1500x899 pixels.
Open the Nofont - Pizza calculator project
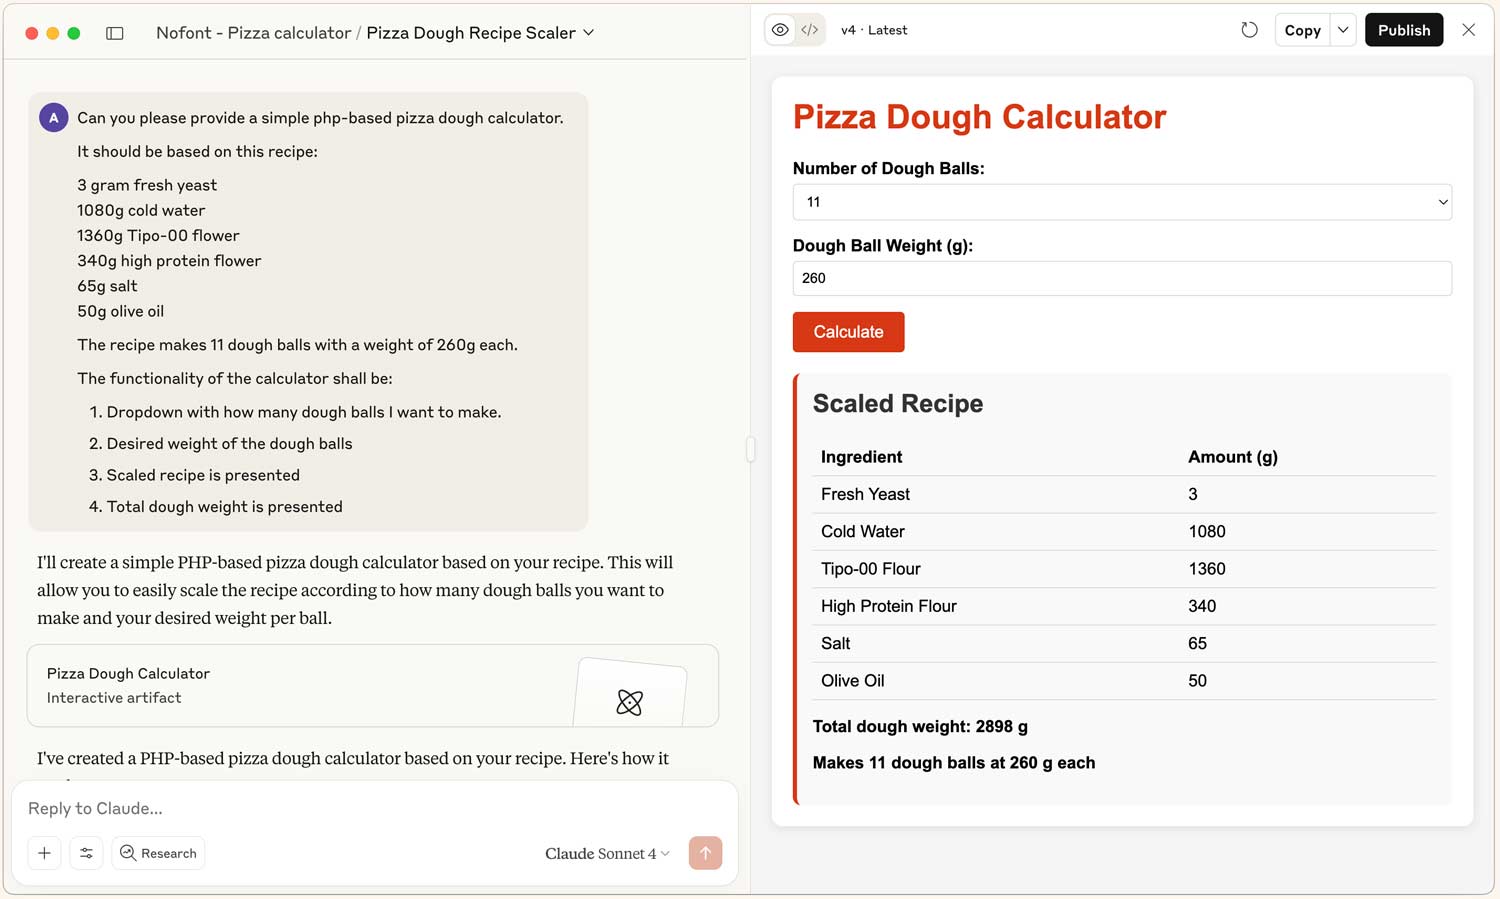pos(253,33)
